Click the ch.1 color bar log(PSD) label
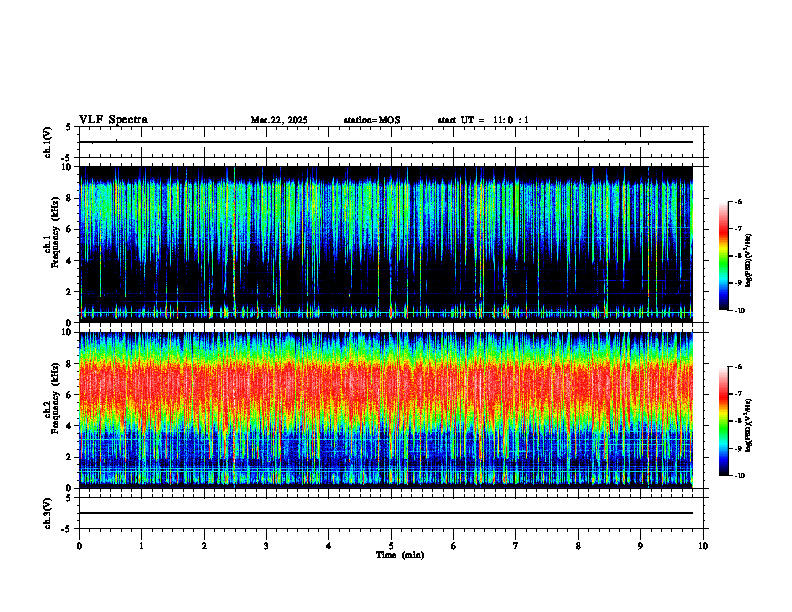The width and height of the screenshot is (792, 612). click(748, 260)
